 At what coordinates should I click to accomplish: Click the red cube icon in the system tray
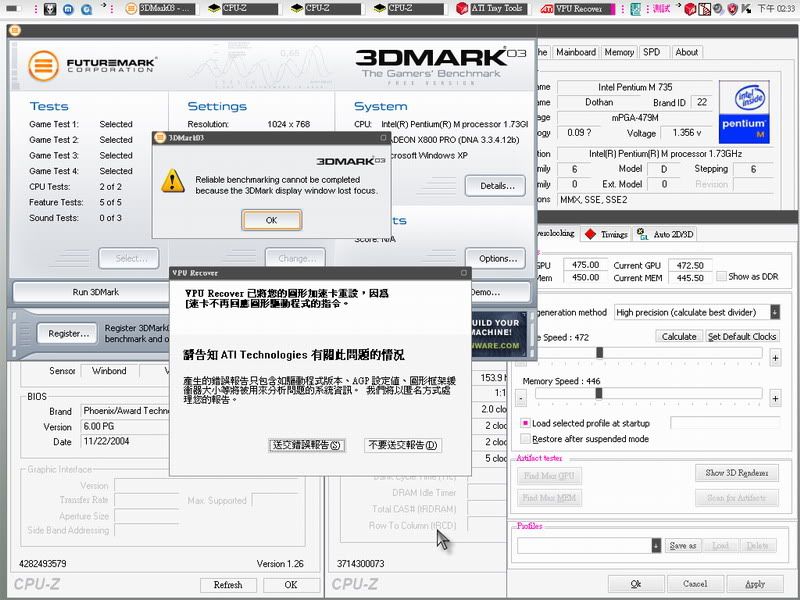tap(690, 9)
